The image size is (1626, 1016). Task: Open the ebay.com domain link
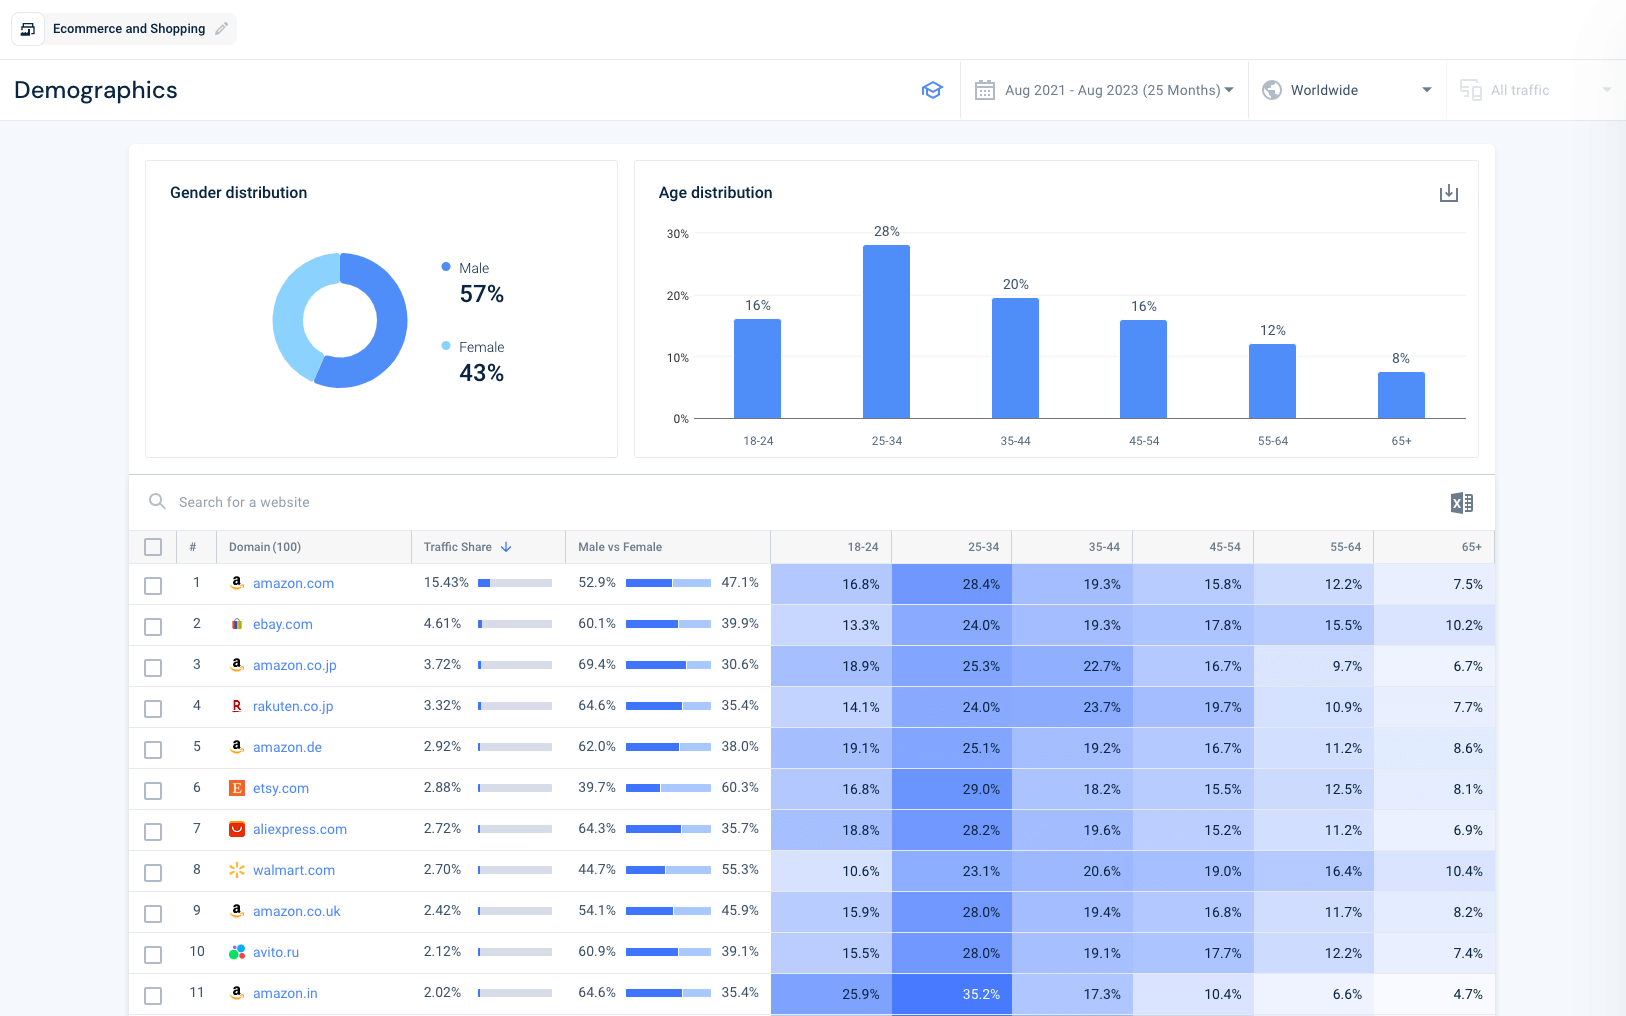tap(282, 624)
